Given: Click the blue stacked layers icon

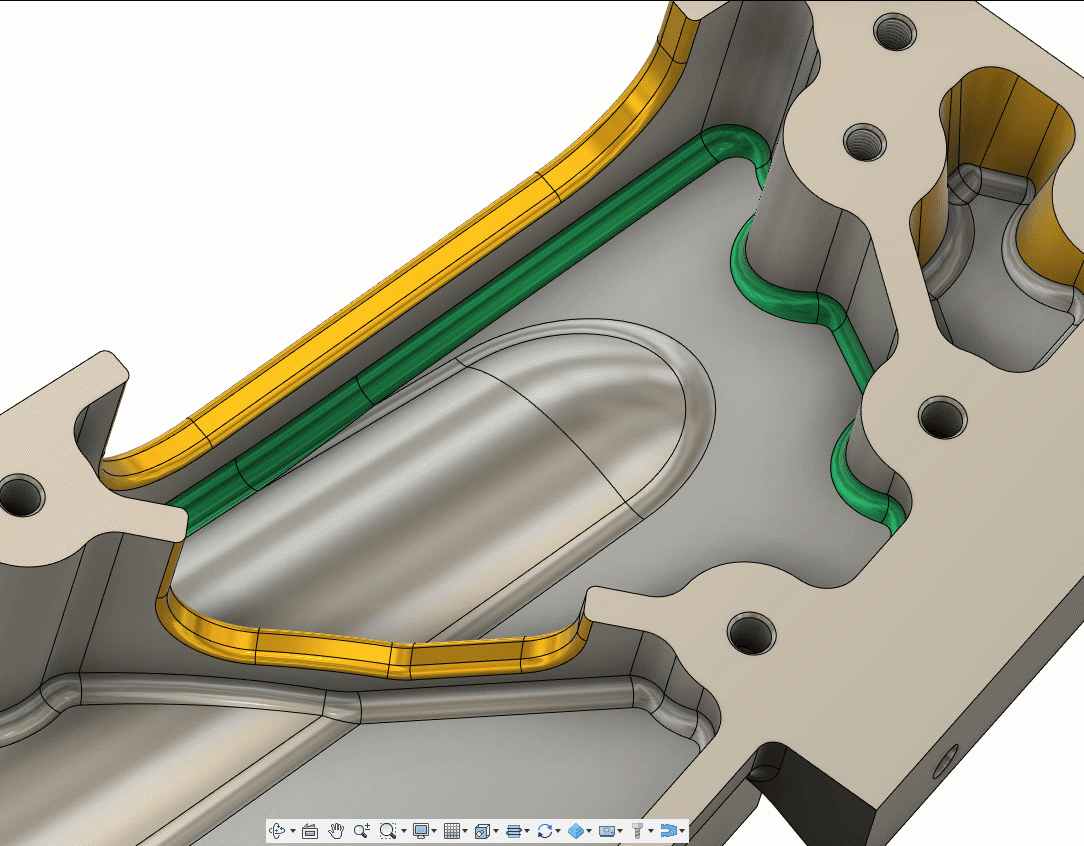Looking at the screenshot, I should [514, 830].
